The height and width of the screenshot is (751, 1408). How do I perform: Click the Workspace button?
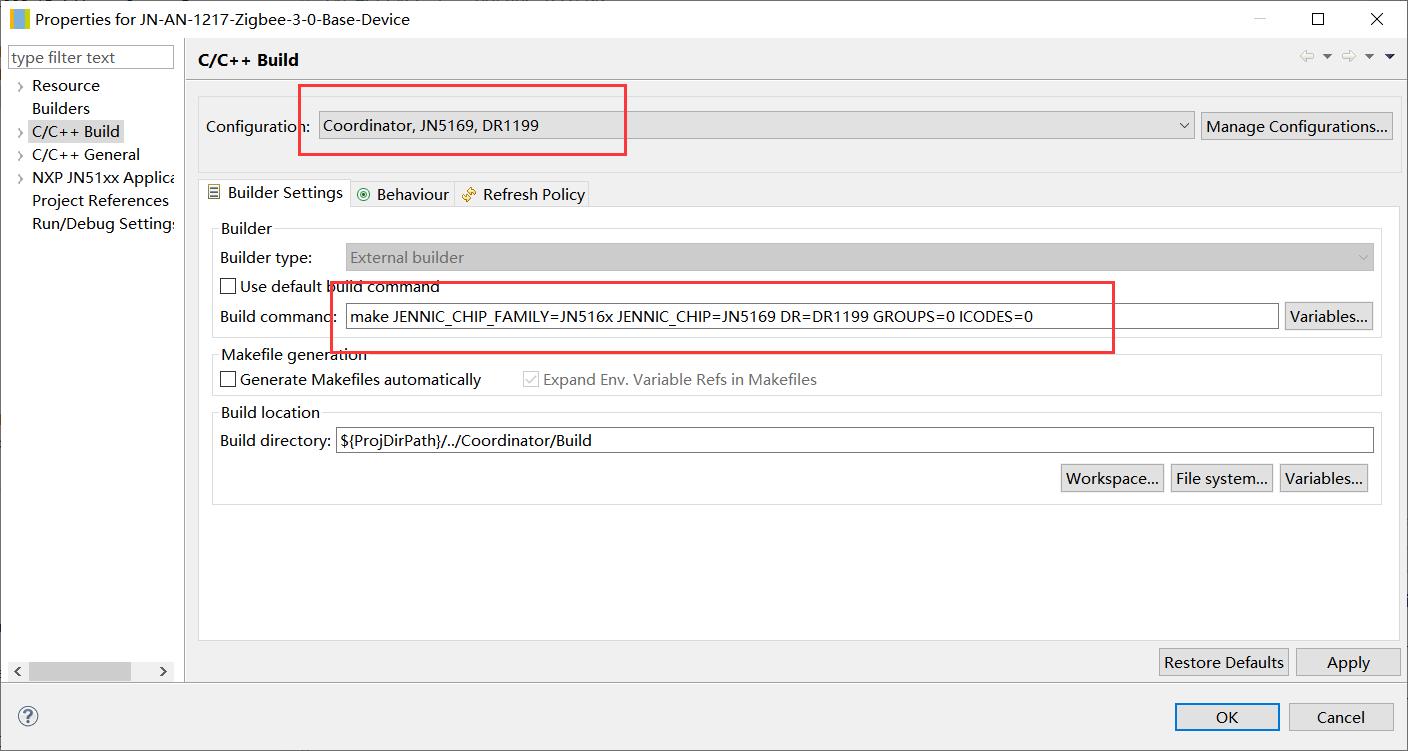coord(1113,478)
